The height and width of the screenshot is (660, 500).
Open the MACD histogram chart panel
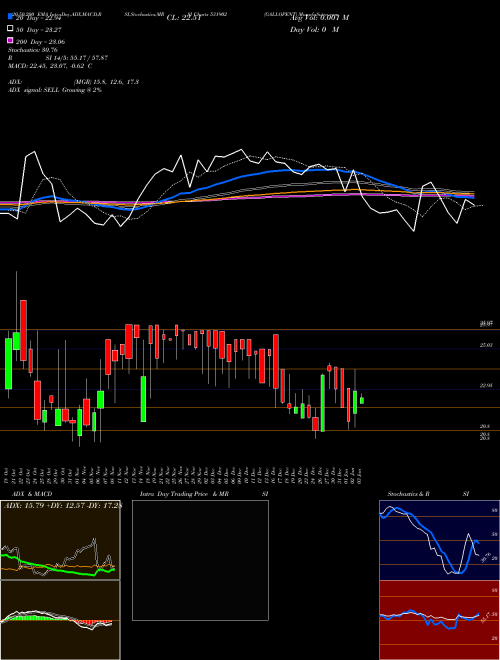coord(60,620)
